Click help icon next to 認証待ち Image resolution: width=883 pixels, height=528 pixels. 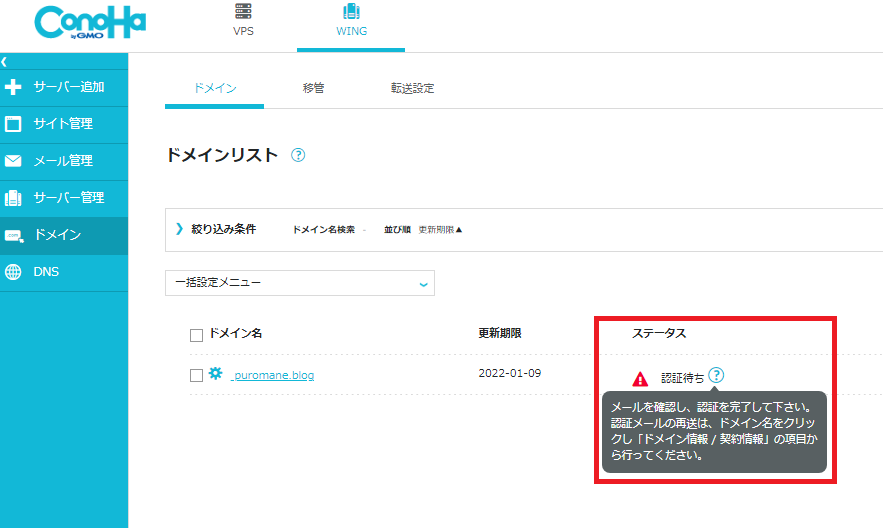tap(716, 375)
